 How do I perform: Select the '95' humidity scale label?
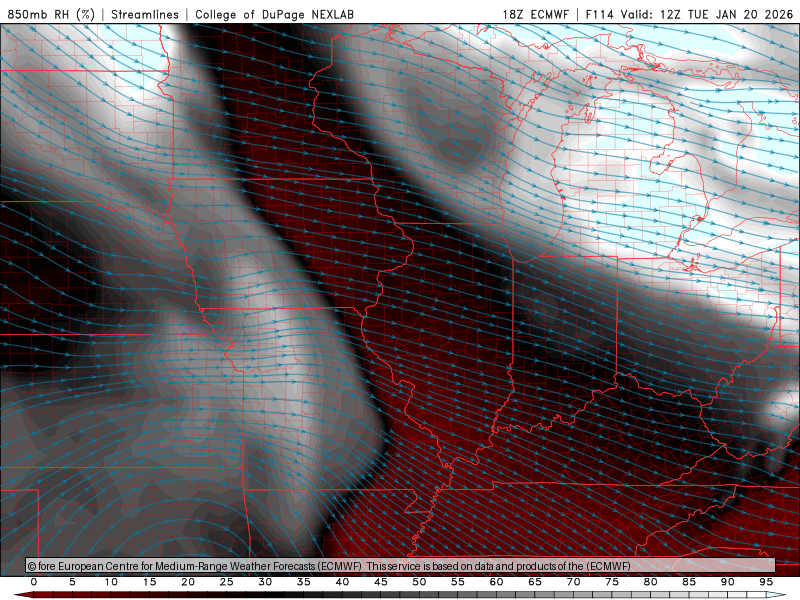[x=766, y=582]
